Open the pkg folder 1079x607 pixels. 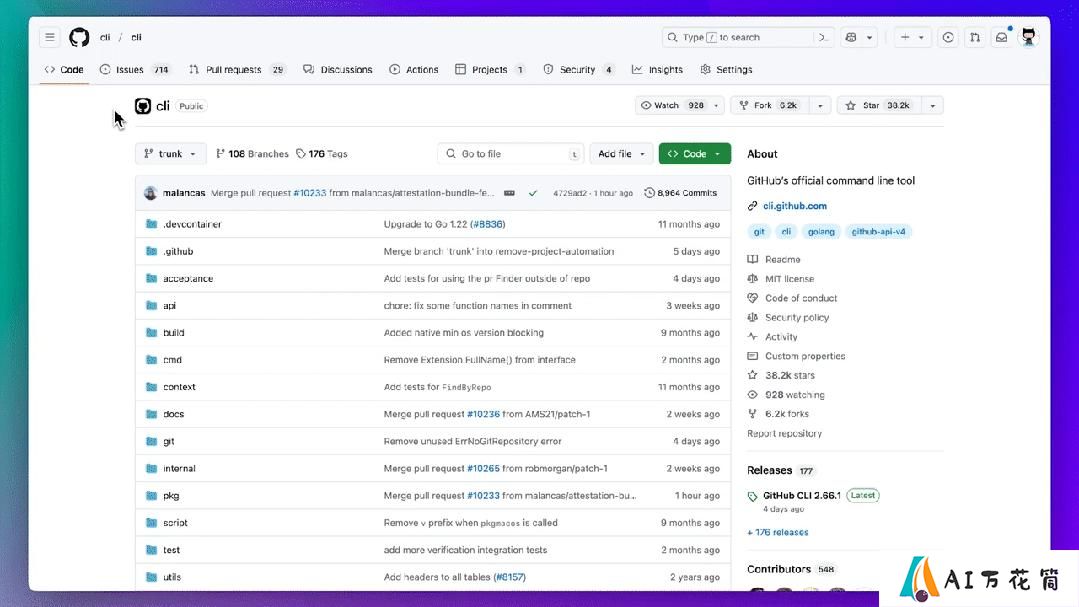coord(171,496)
